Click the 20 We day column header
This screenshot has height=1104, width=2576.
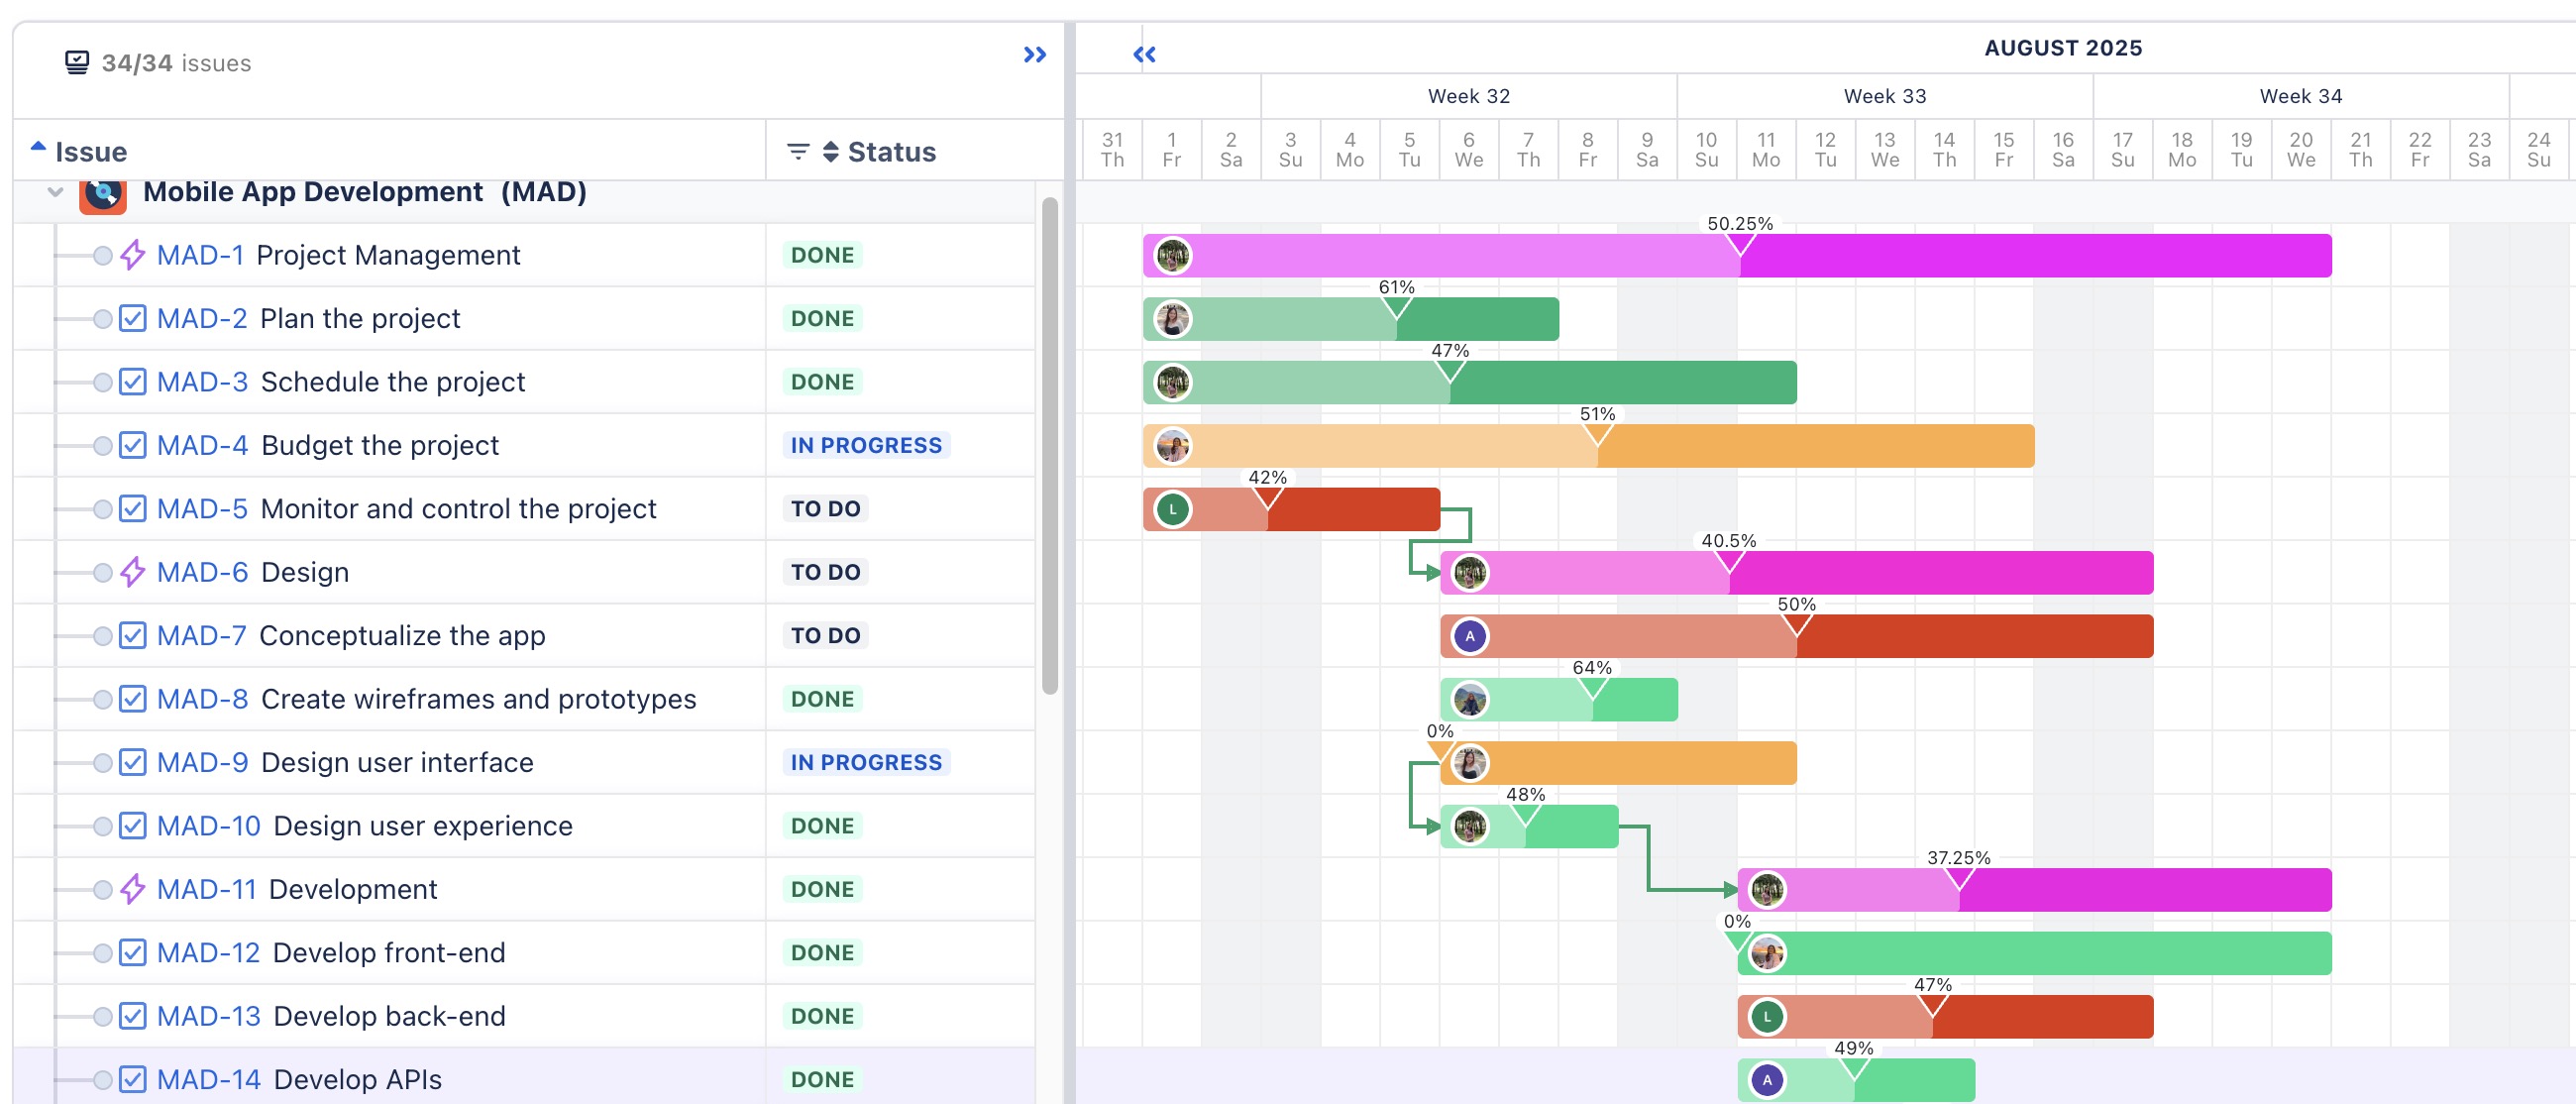click(x=2301, y=150)
